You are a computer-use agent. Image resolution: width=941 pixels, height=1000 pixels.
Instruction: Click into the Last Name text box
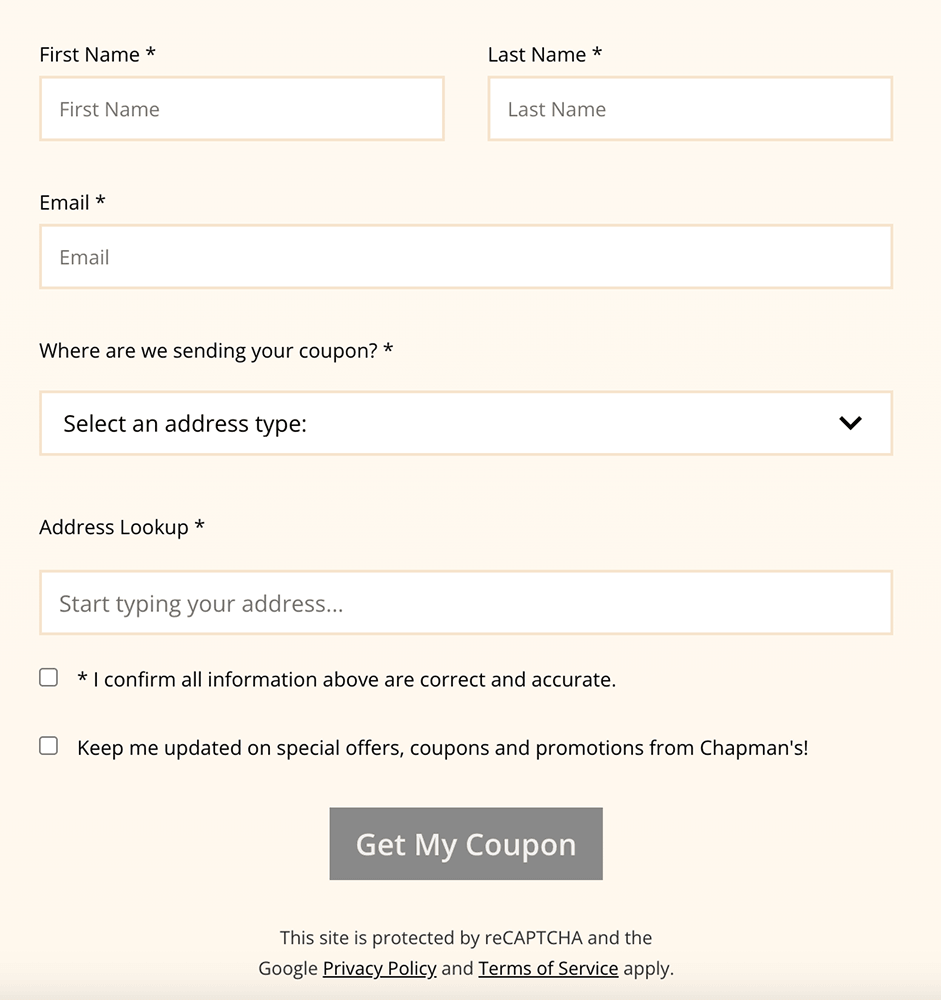click(689, 109)
